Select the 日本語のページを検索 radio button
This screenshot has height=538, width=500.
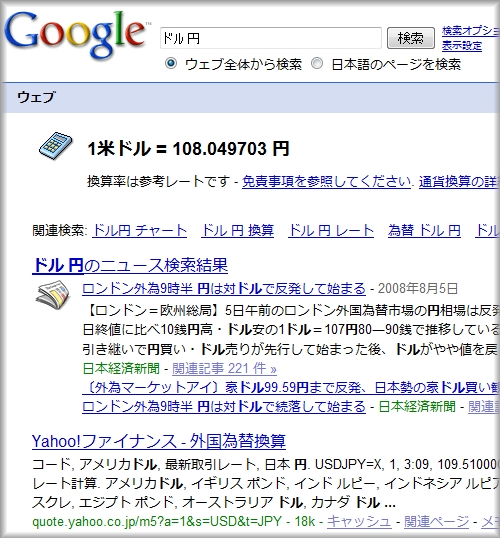click(x=317, y=64)
